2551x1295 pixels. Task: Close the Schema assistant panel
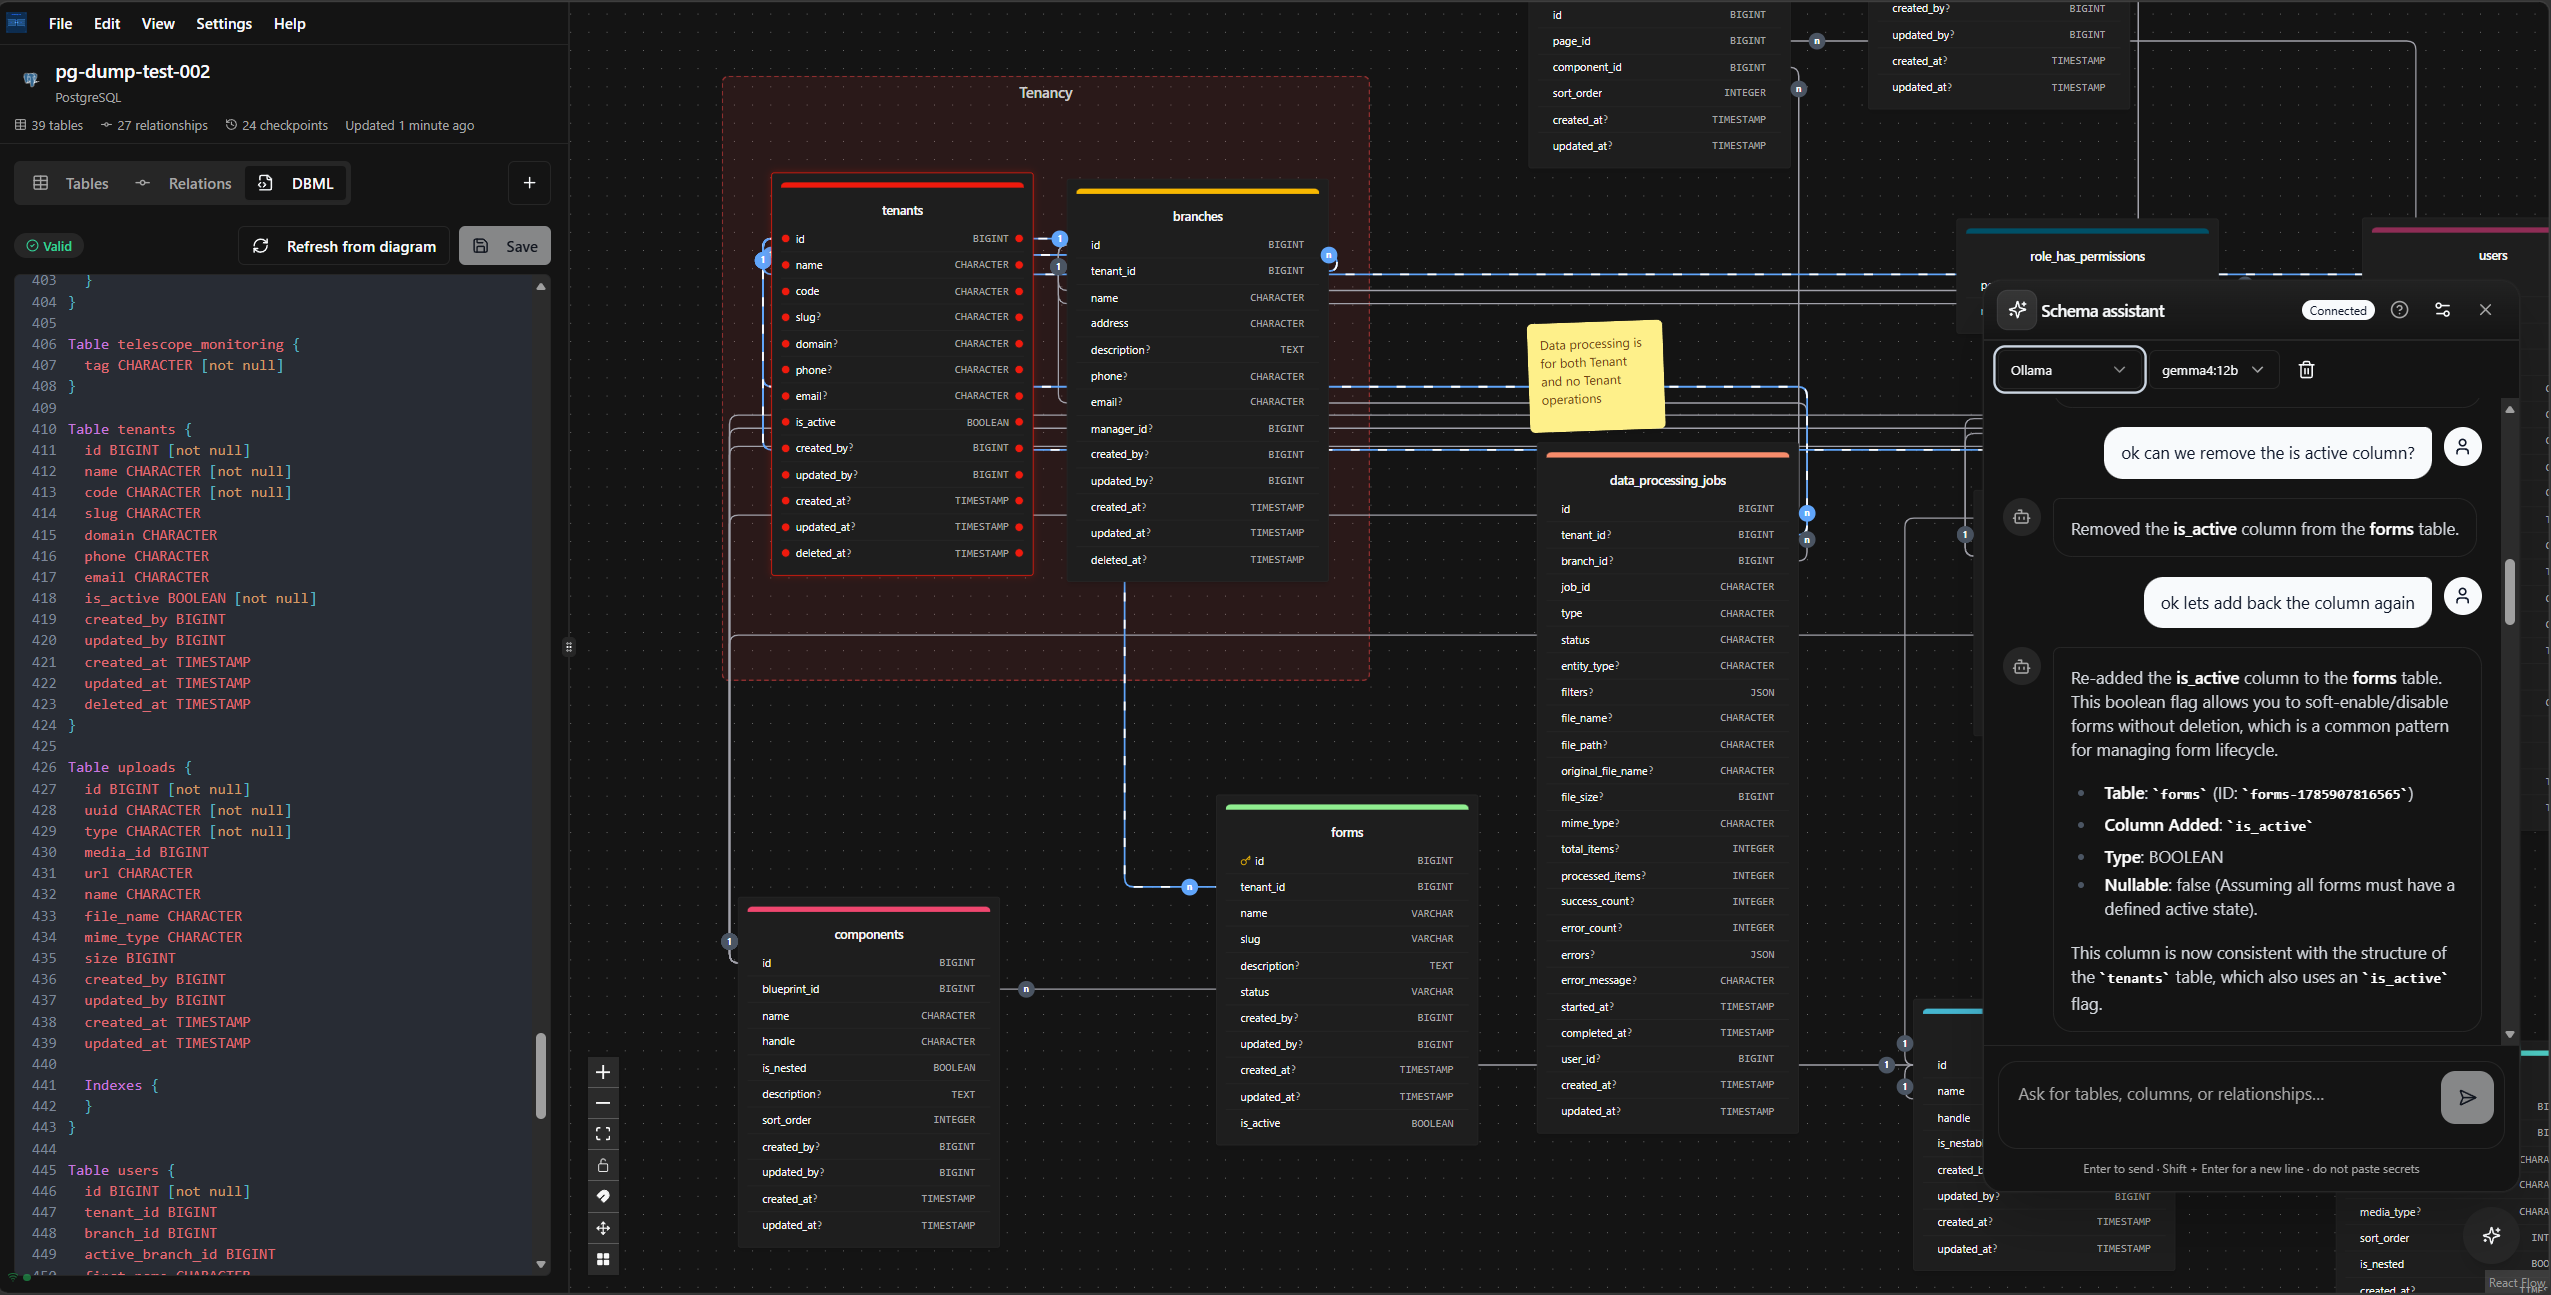click(2486, 310)
